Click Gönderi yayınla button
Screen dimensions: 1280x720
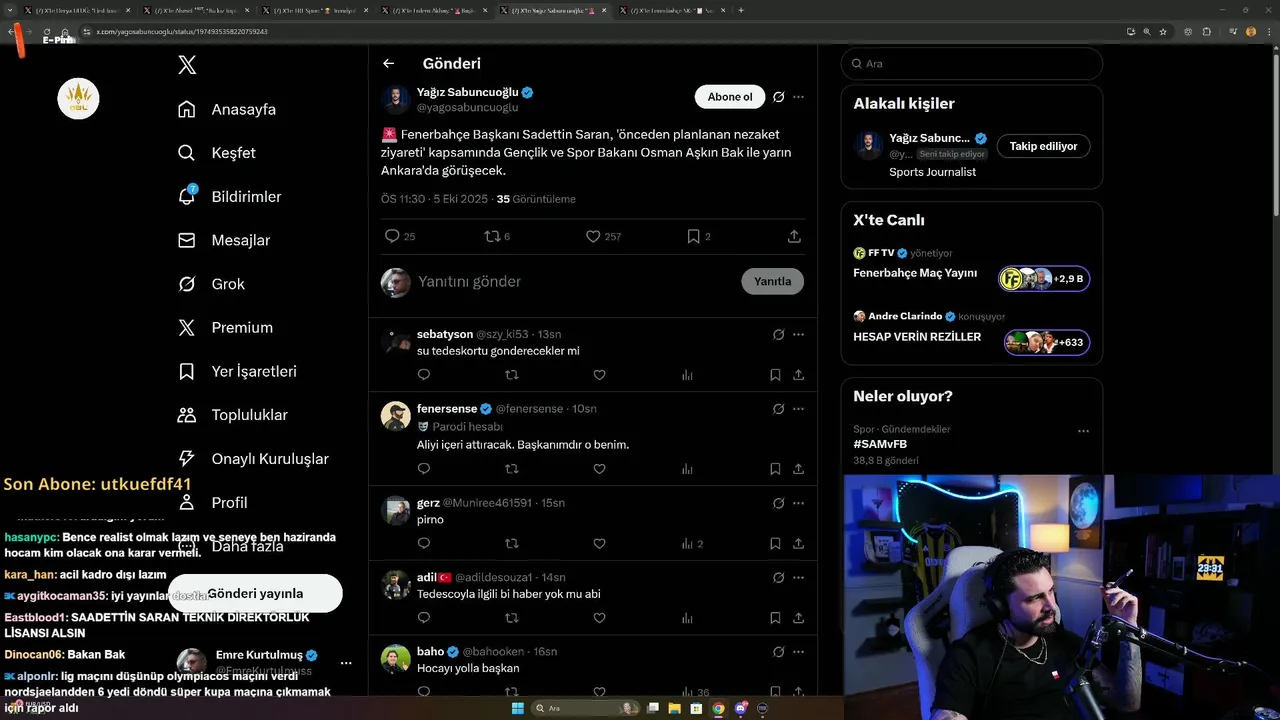(x=255, y=593)
